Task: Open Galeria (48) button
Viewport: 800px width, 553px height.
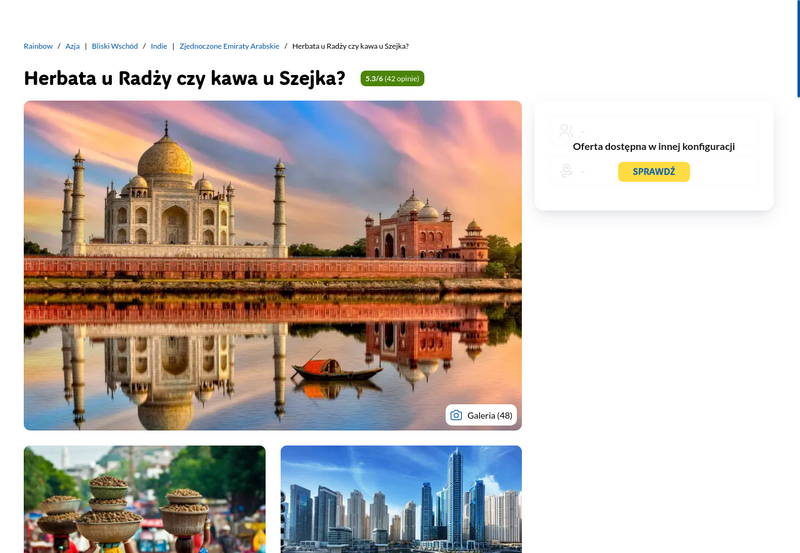Action: click(x=481, y=415)
